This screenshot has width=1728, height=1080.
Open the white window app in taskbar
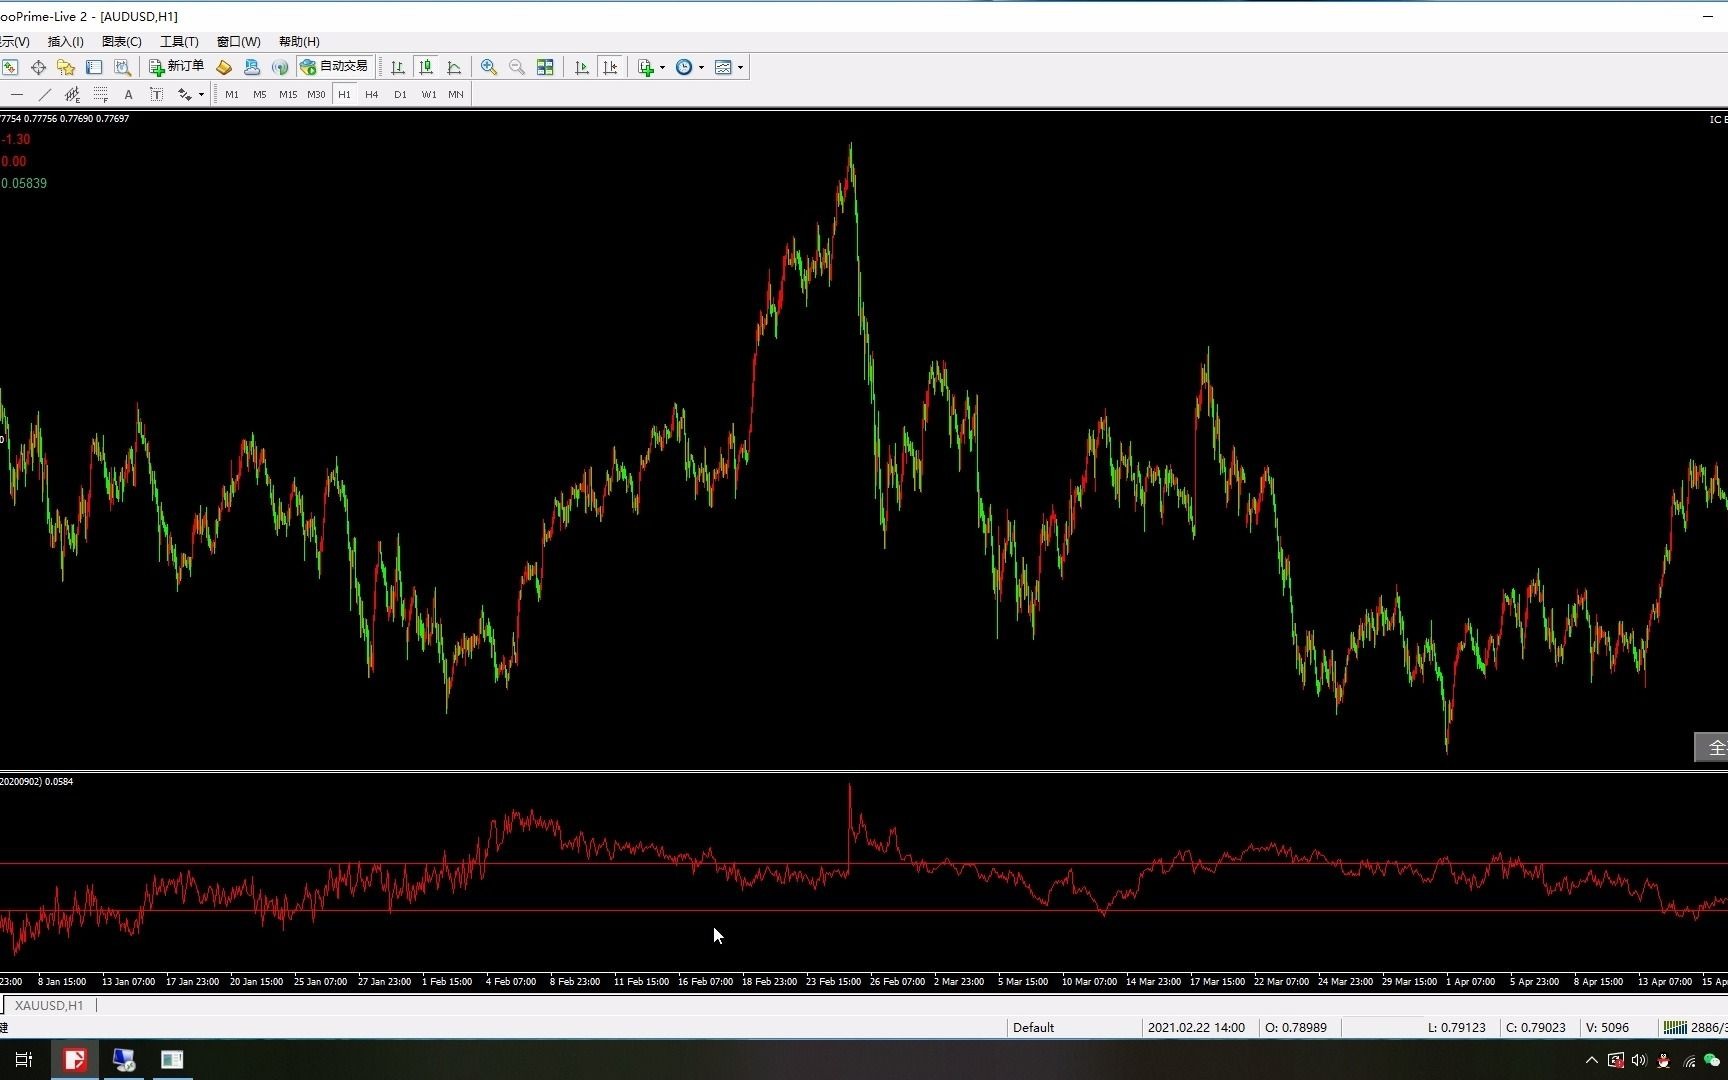172,1060
